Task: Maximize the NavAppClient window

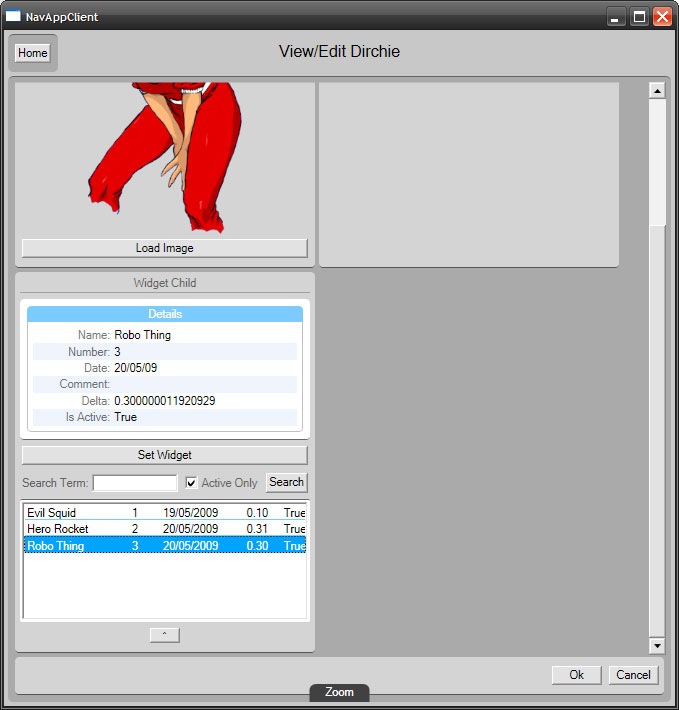Action: coord(639,17)
